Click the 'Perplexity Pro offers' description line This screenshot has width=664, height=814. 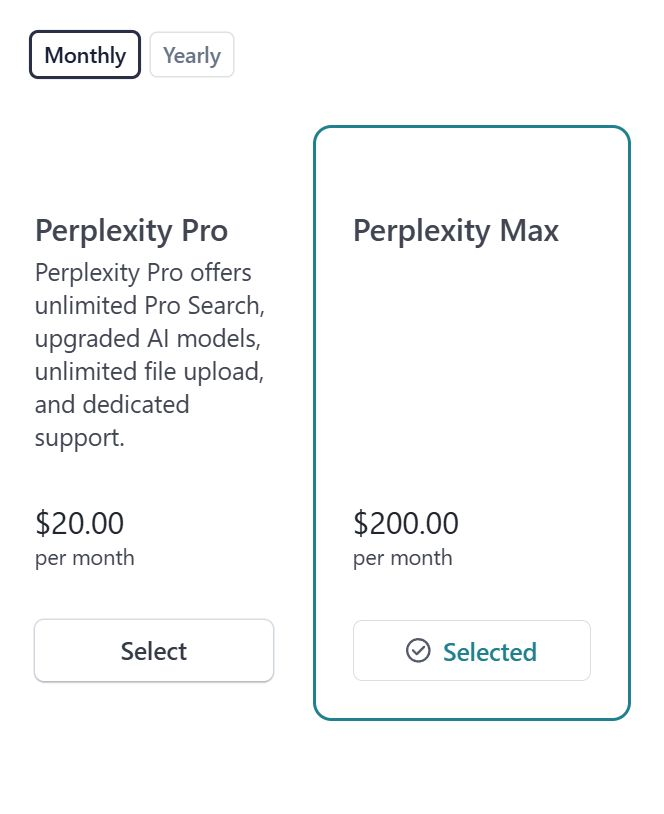point(143,273)
